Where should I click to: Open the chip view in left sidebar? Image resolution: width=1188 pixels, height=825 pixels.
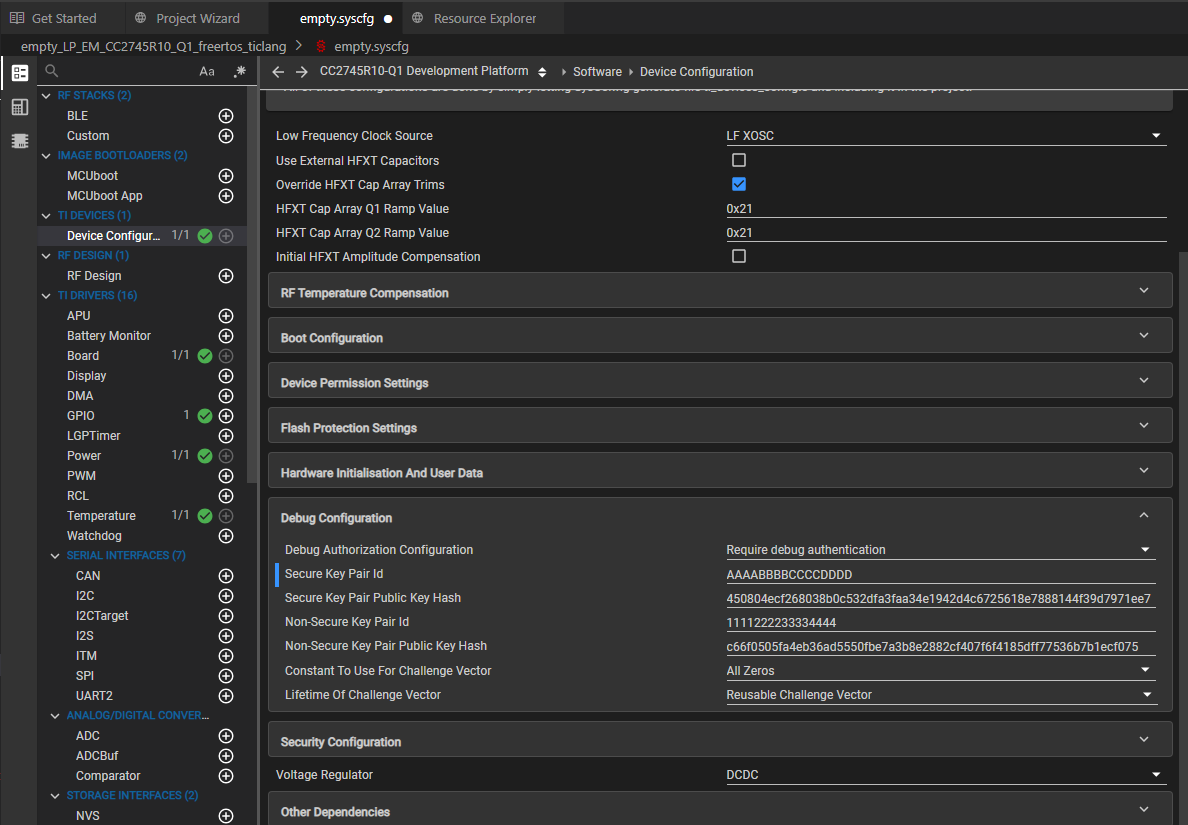point(19,141)
